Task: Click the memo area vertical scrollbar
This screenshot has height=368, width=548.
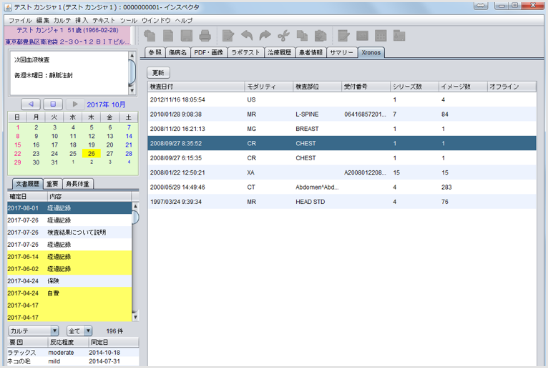Action: 132,73
